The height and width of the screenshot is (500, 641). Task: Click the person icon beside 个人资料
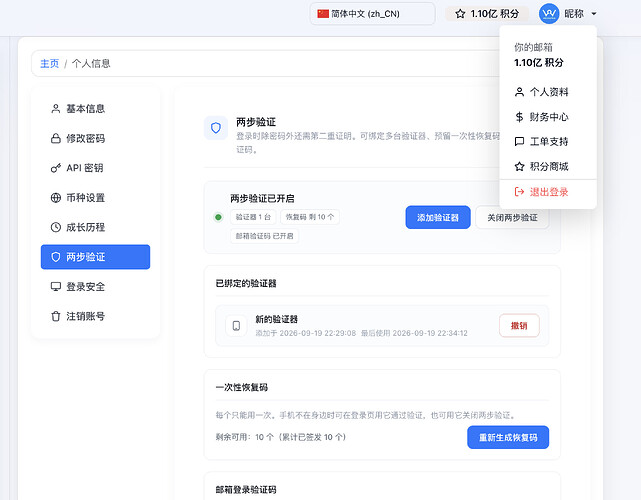click(x=519, y=92)
